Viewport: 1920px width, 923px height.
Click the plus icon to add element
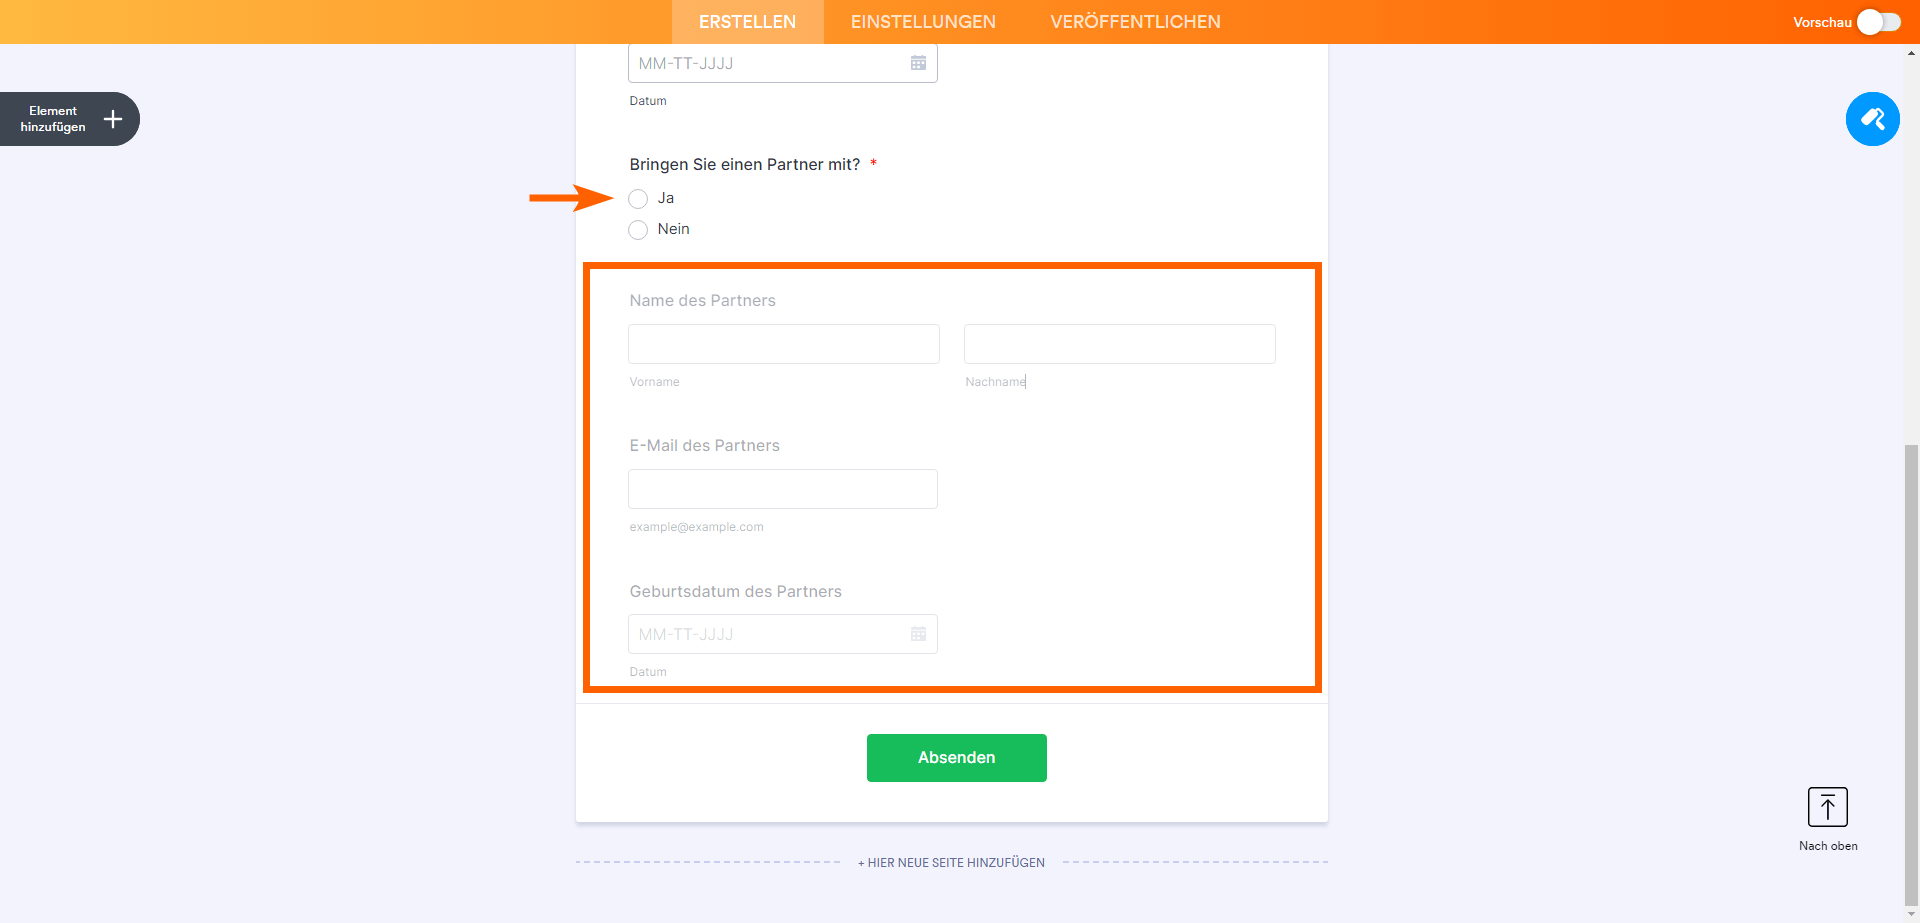click(113, 120)
